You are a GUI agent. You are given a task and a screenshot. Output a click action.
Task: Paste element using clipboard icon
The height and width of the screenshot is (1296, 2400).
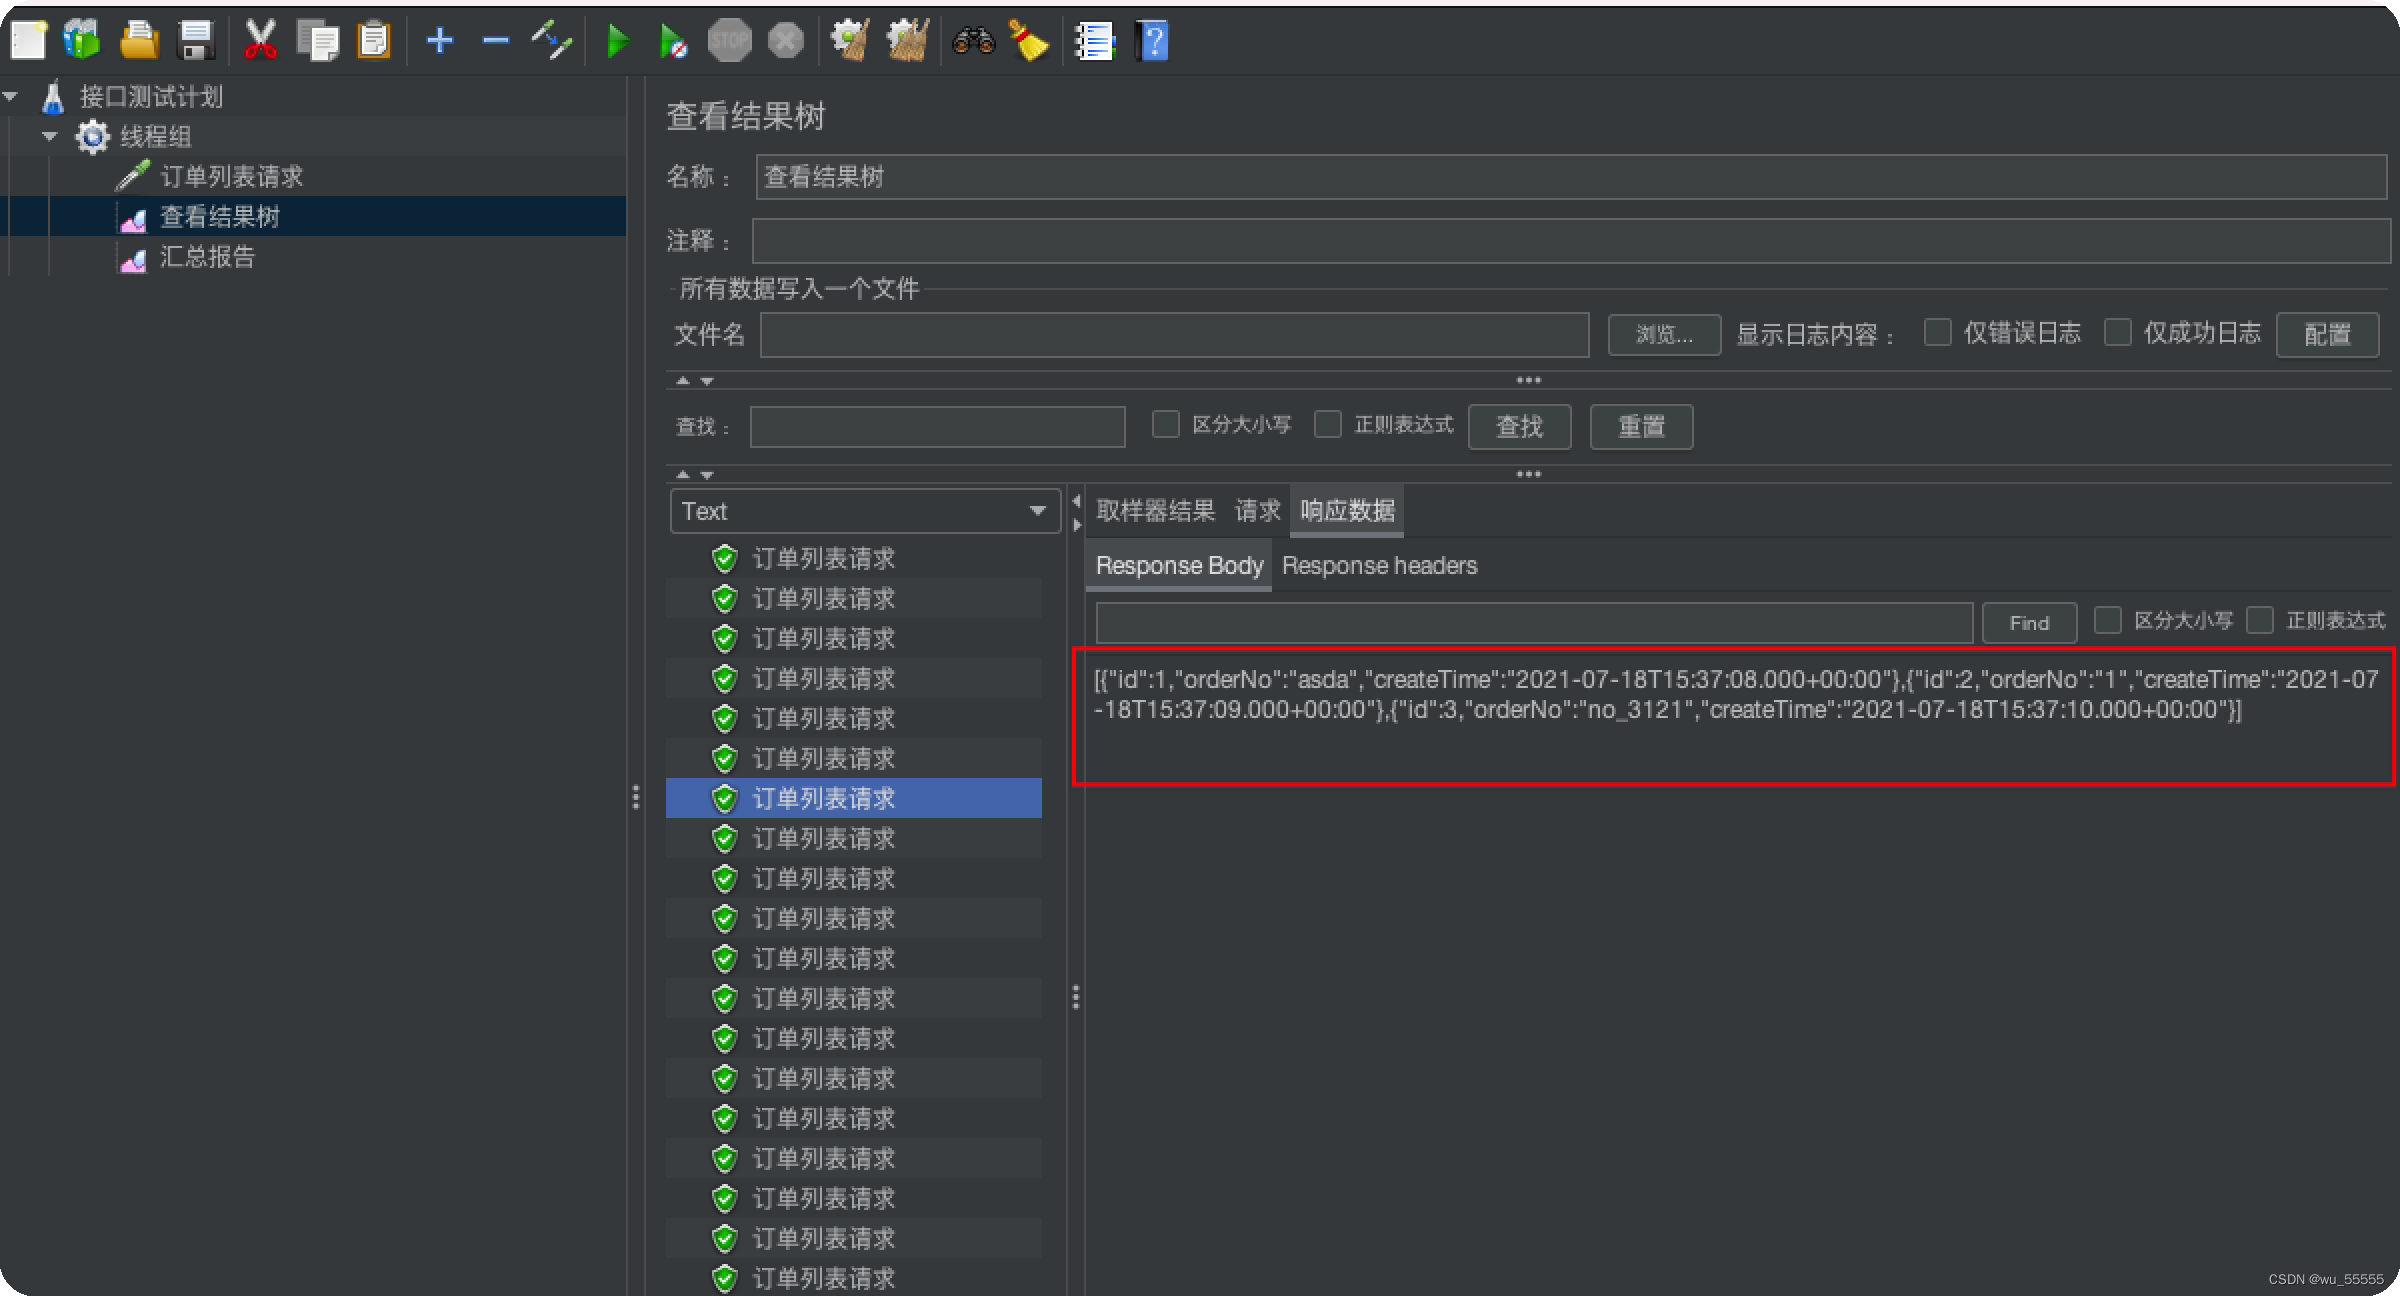pos(374,41)
